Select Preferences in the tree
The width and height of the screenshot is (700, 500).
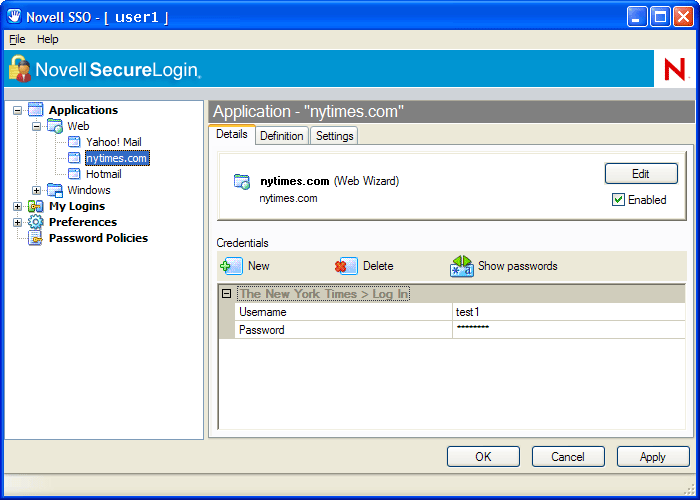[83, 222]
